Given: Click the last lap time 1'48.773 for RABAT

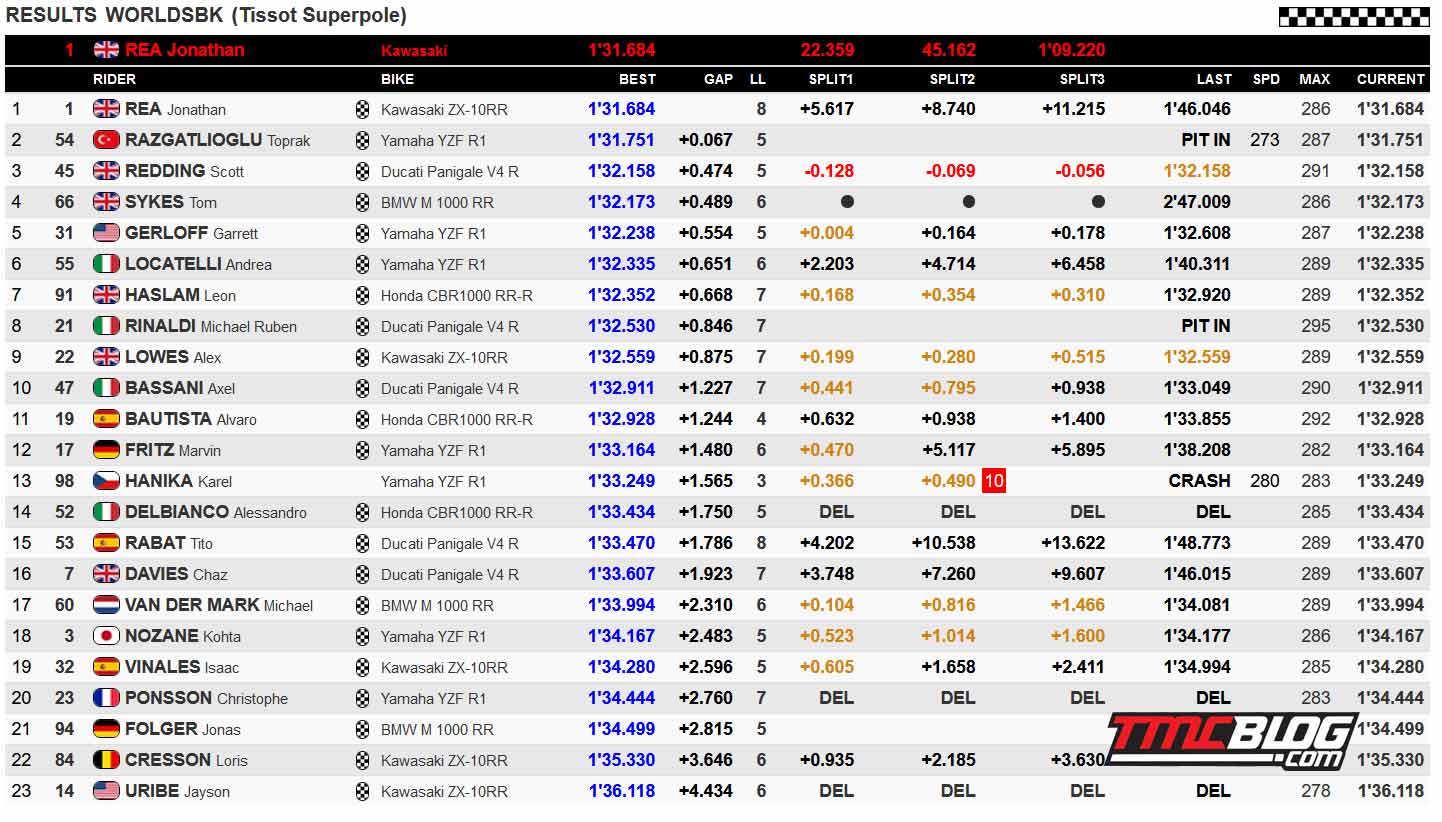Looking at the screenshot, I should (x=1198, y=543).
